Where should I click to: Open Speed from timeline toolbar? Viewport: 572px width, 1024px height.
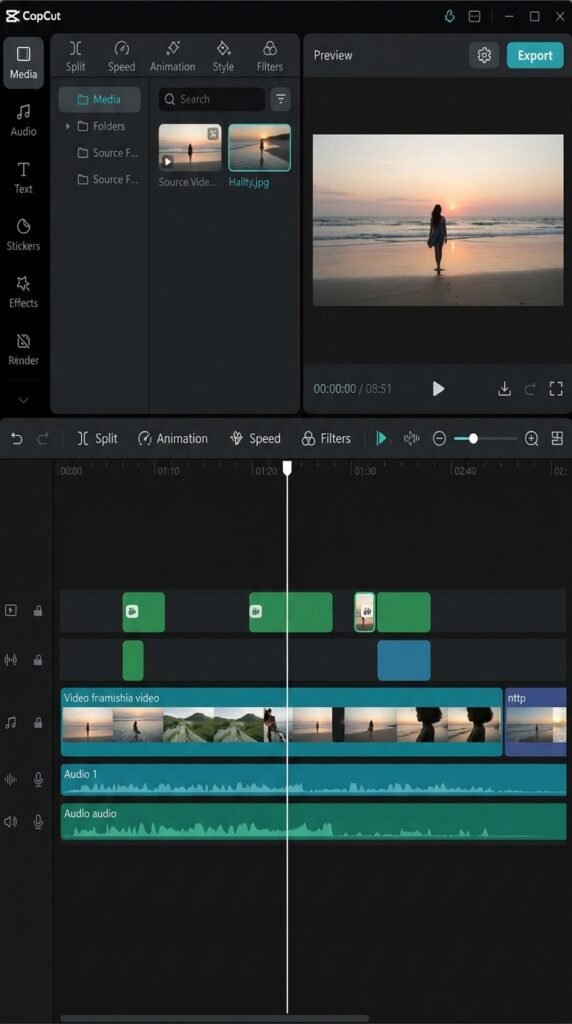(255, 439)
